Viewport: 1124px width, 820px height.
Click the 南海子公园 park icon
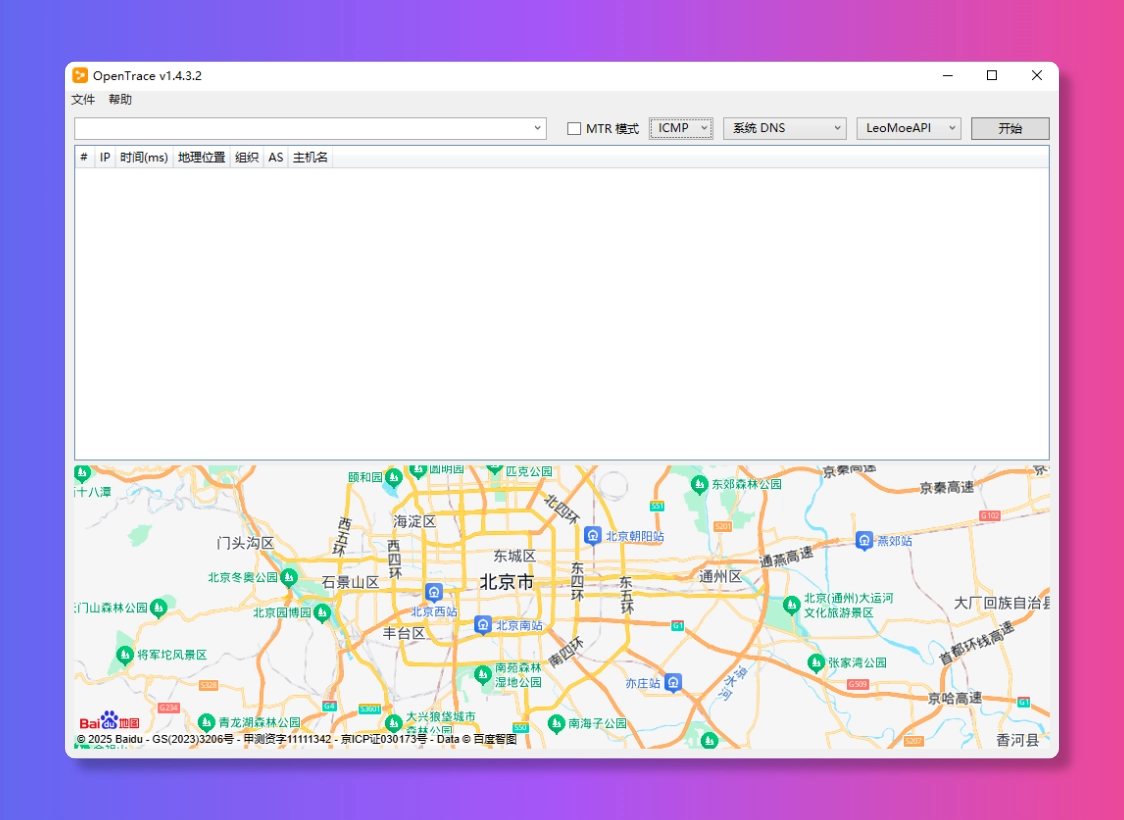[x=556, y=724]
